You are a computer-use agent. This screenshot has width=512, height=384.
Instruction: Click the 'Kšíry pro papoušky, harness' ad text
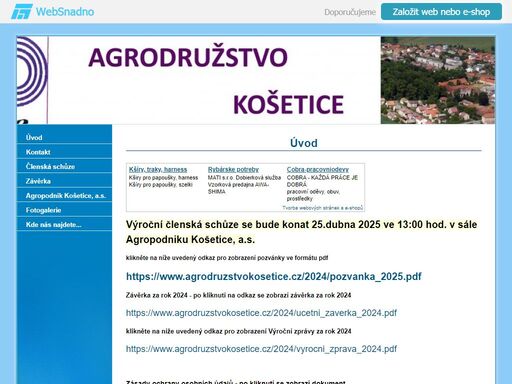[x=163, y=178]
